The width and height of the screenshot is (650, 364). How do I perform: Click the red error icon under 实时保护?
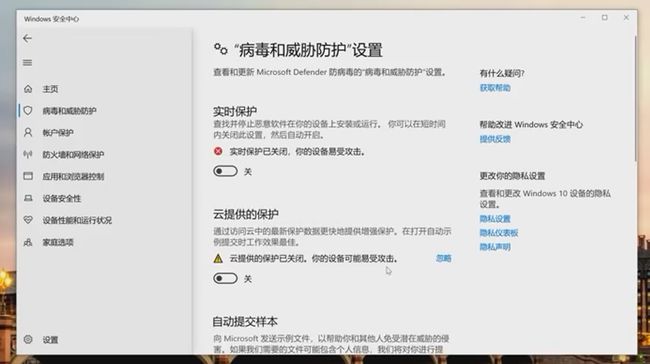(218, 151)
